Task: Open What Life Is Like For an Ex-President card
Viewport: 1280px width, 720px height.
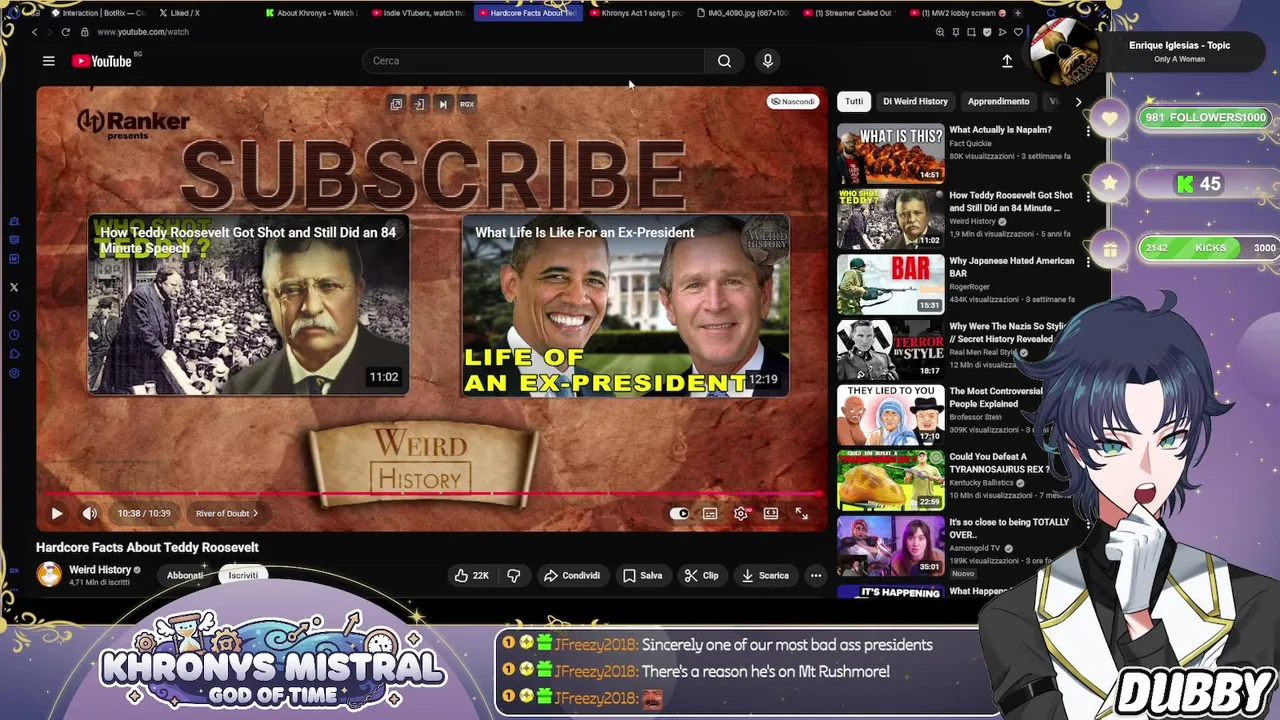Action: pos(626,305)
